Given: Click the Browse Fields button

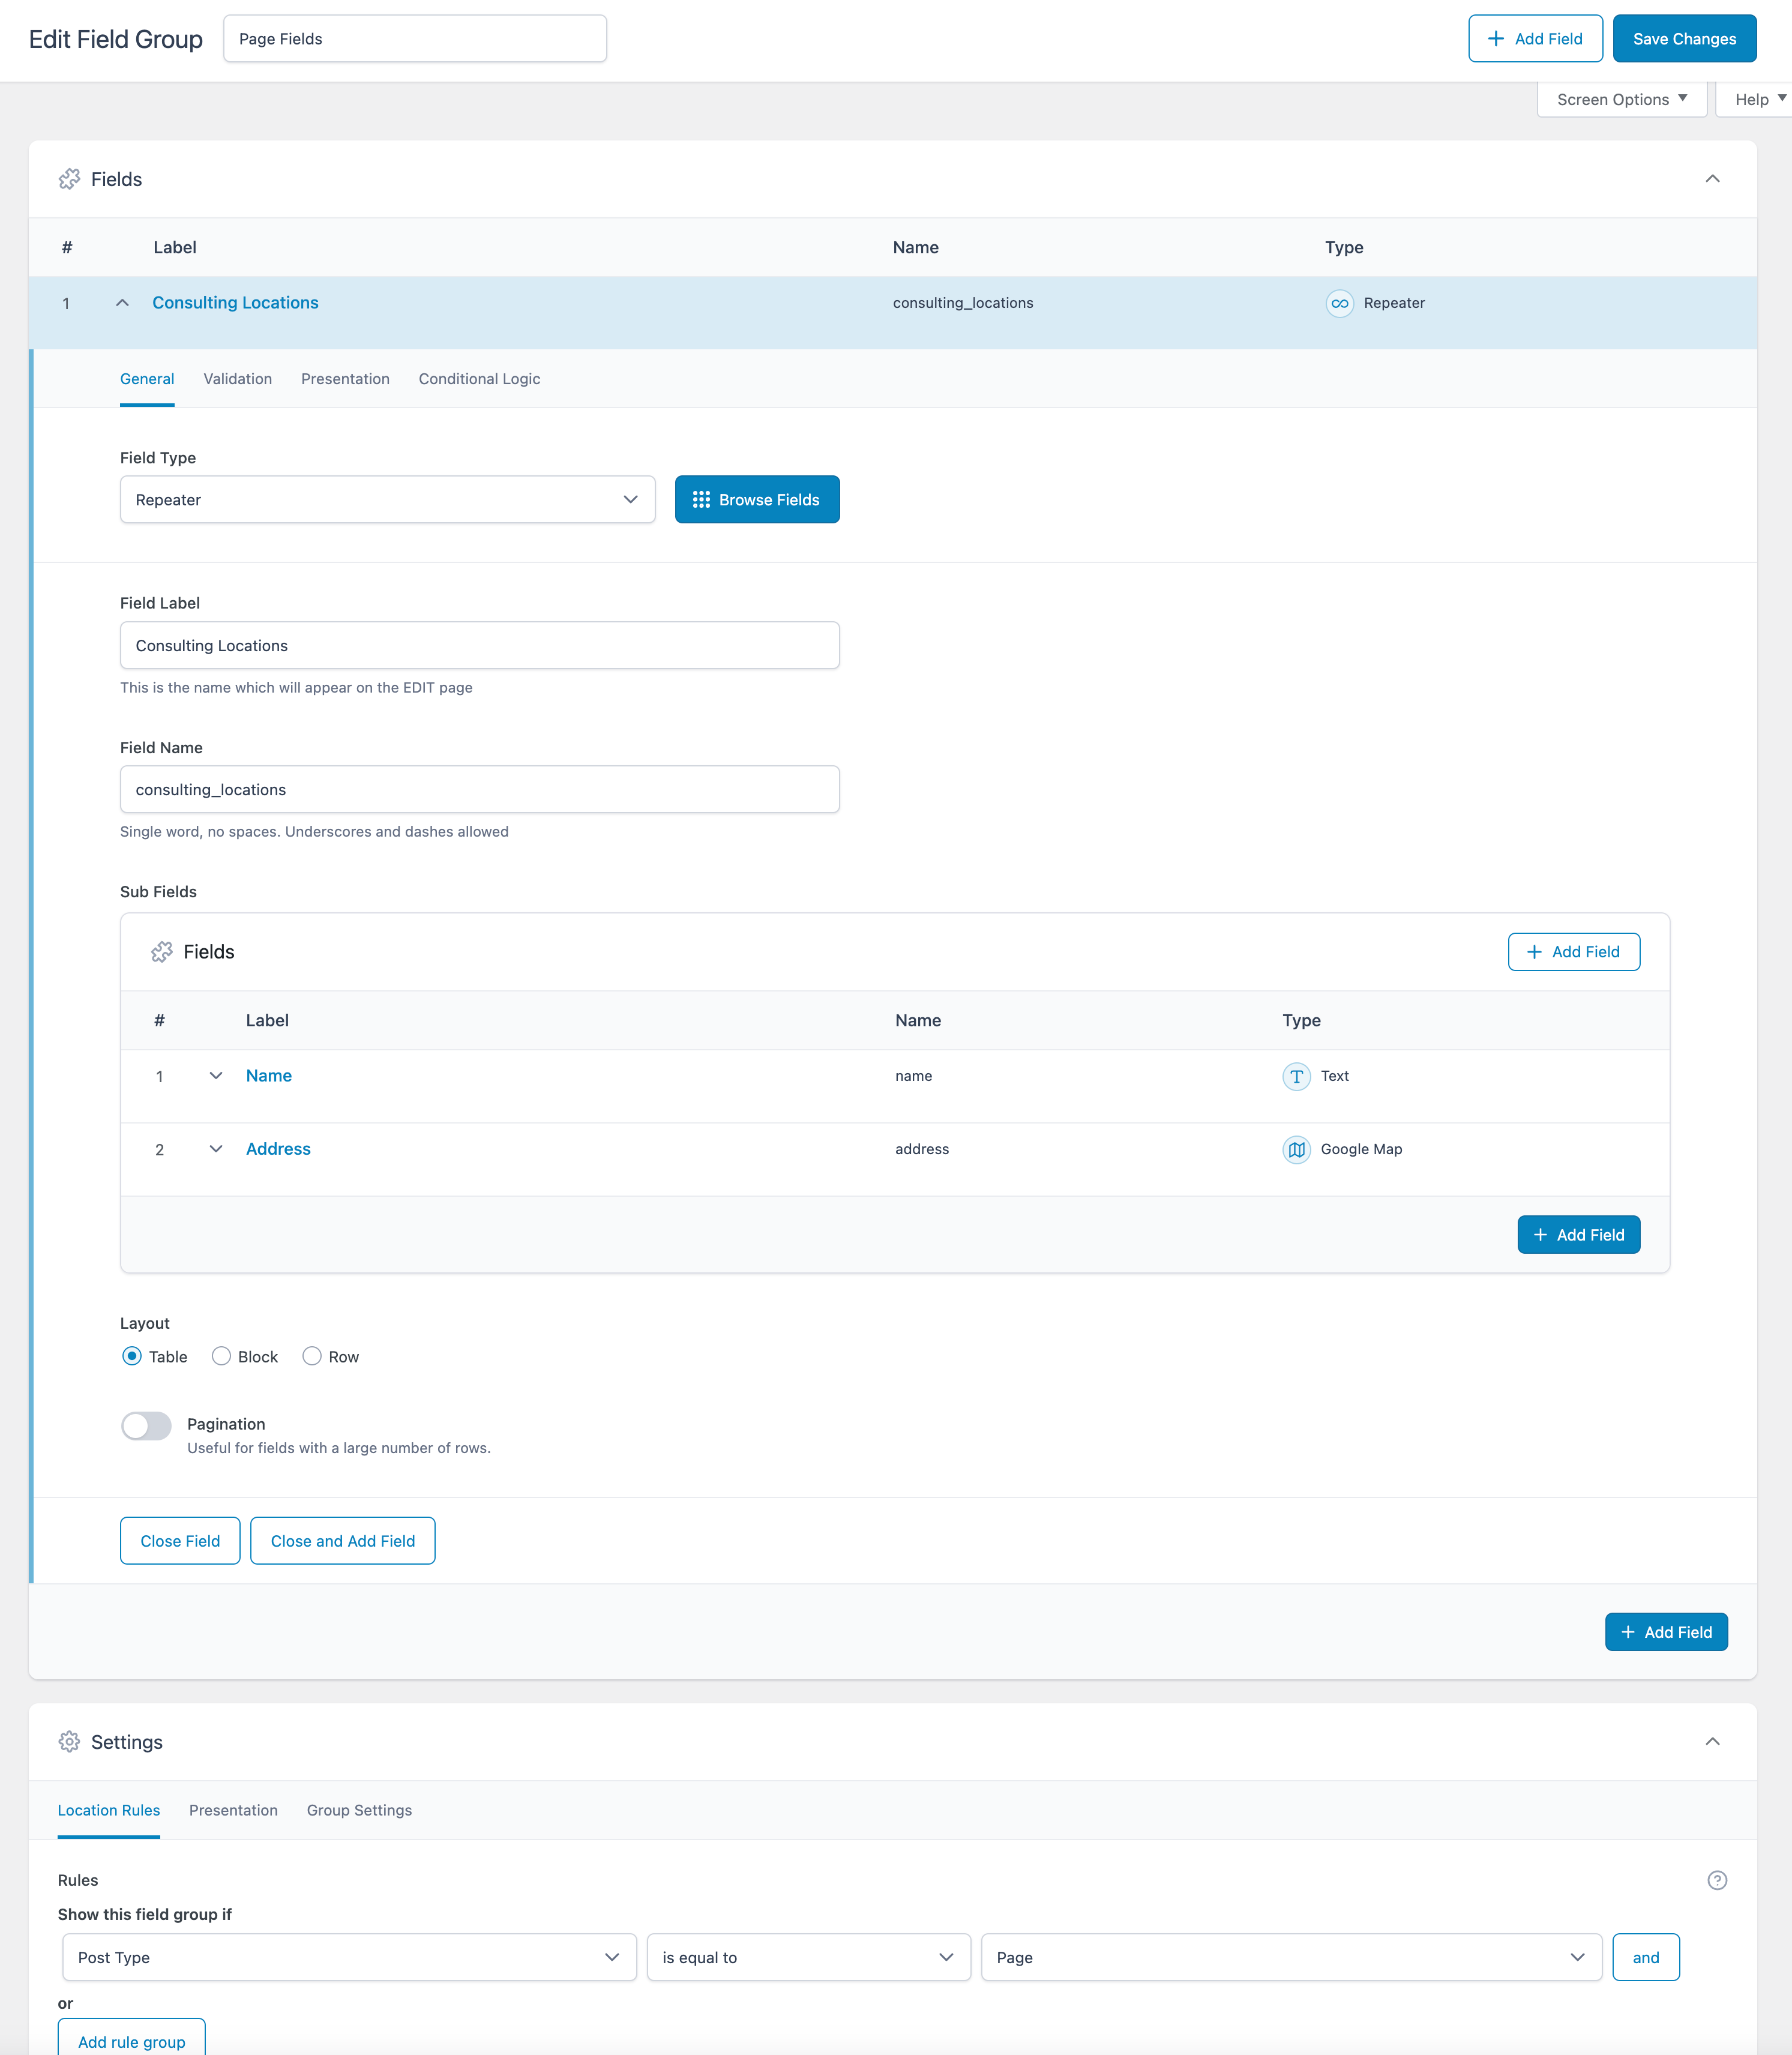Looking at the screenshot, I should [x=757, y=499].
